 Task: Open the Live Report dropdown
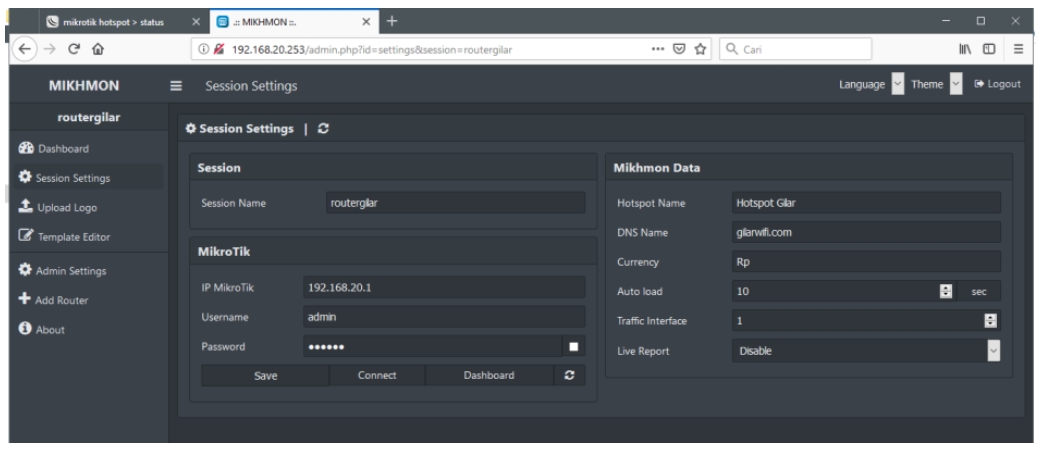pos(866,350)
